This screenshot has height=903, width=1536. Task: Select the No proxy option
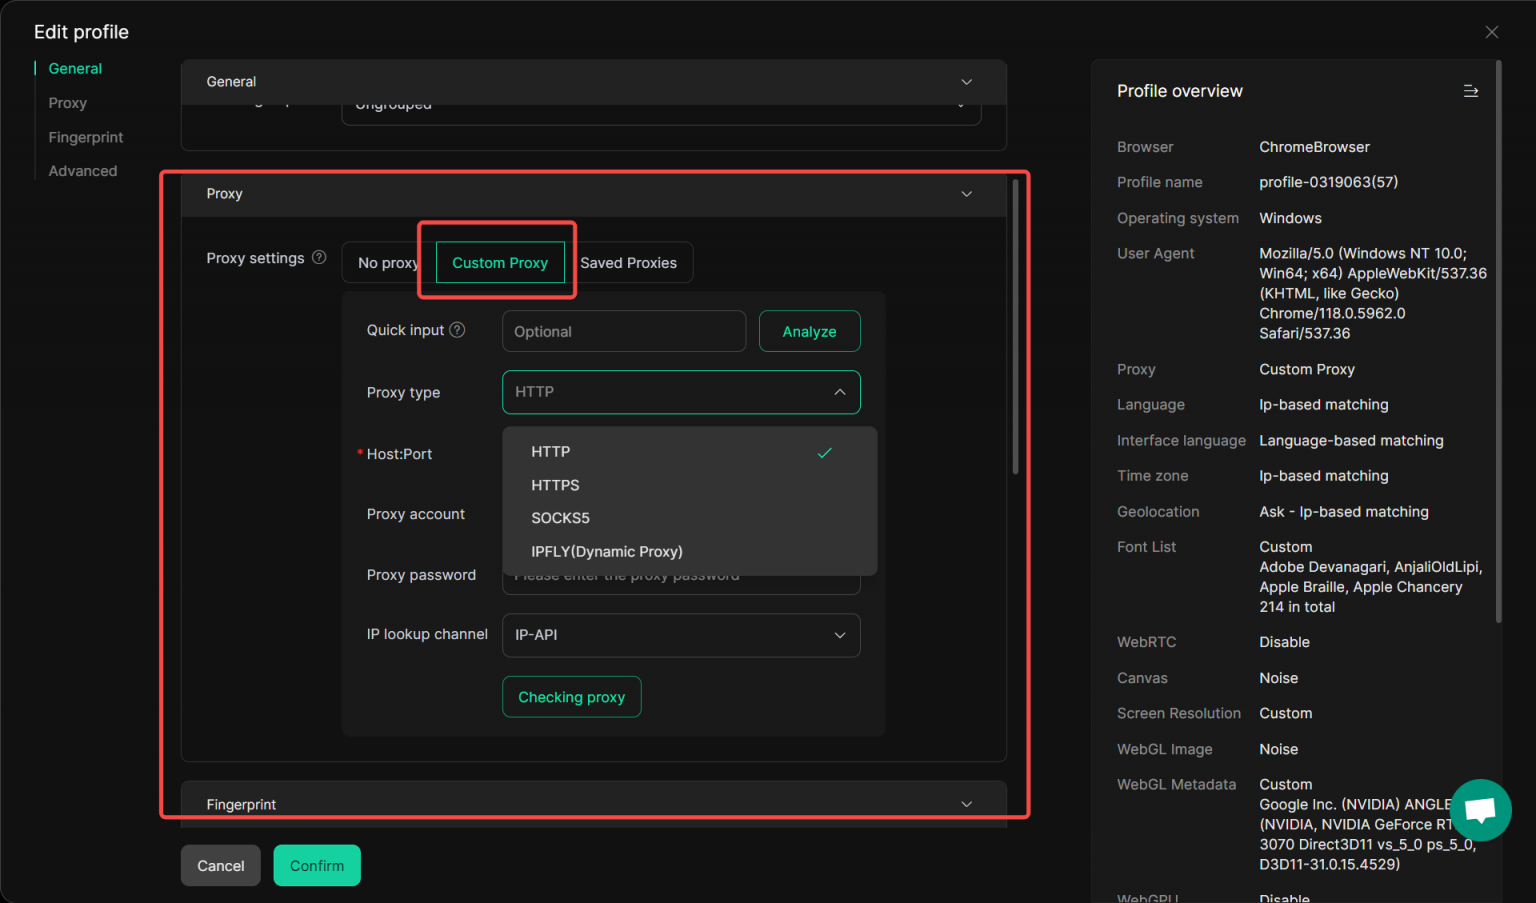coord(389,262)
